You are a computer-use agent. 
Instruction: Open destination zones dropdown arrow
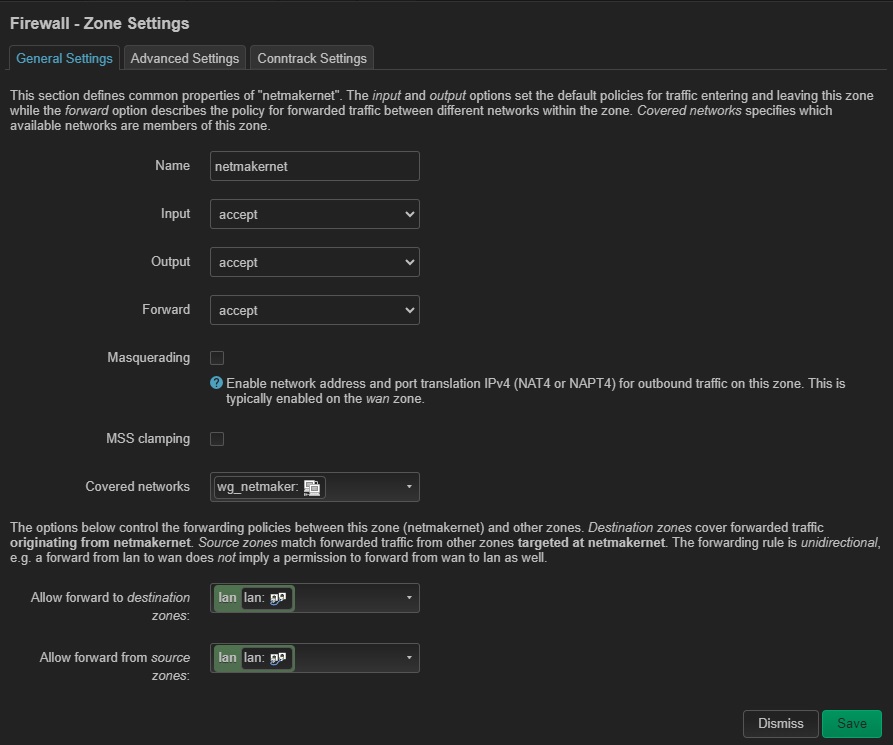click(x=409, y=598)
